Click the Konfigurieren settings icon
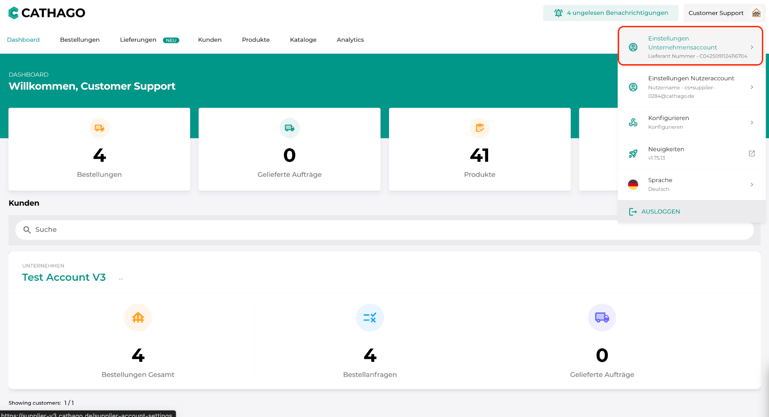Viewport: 769px width, 417px height. coord(633,122)
